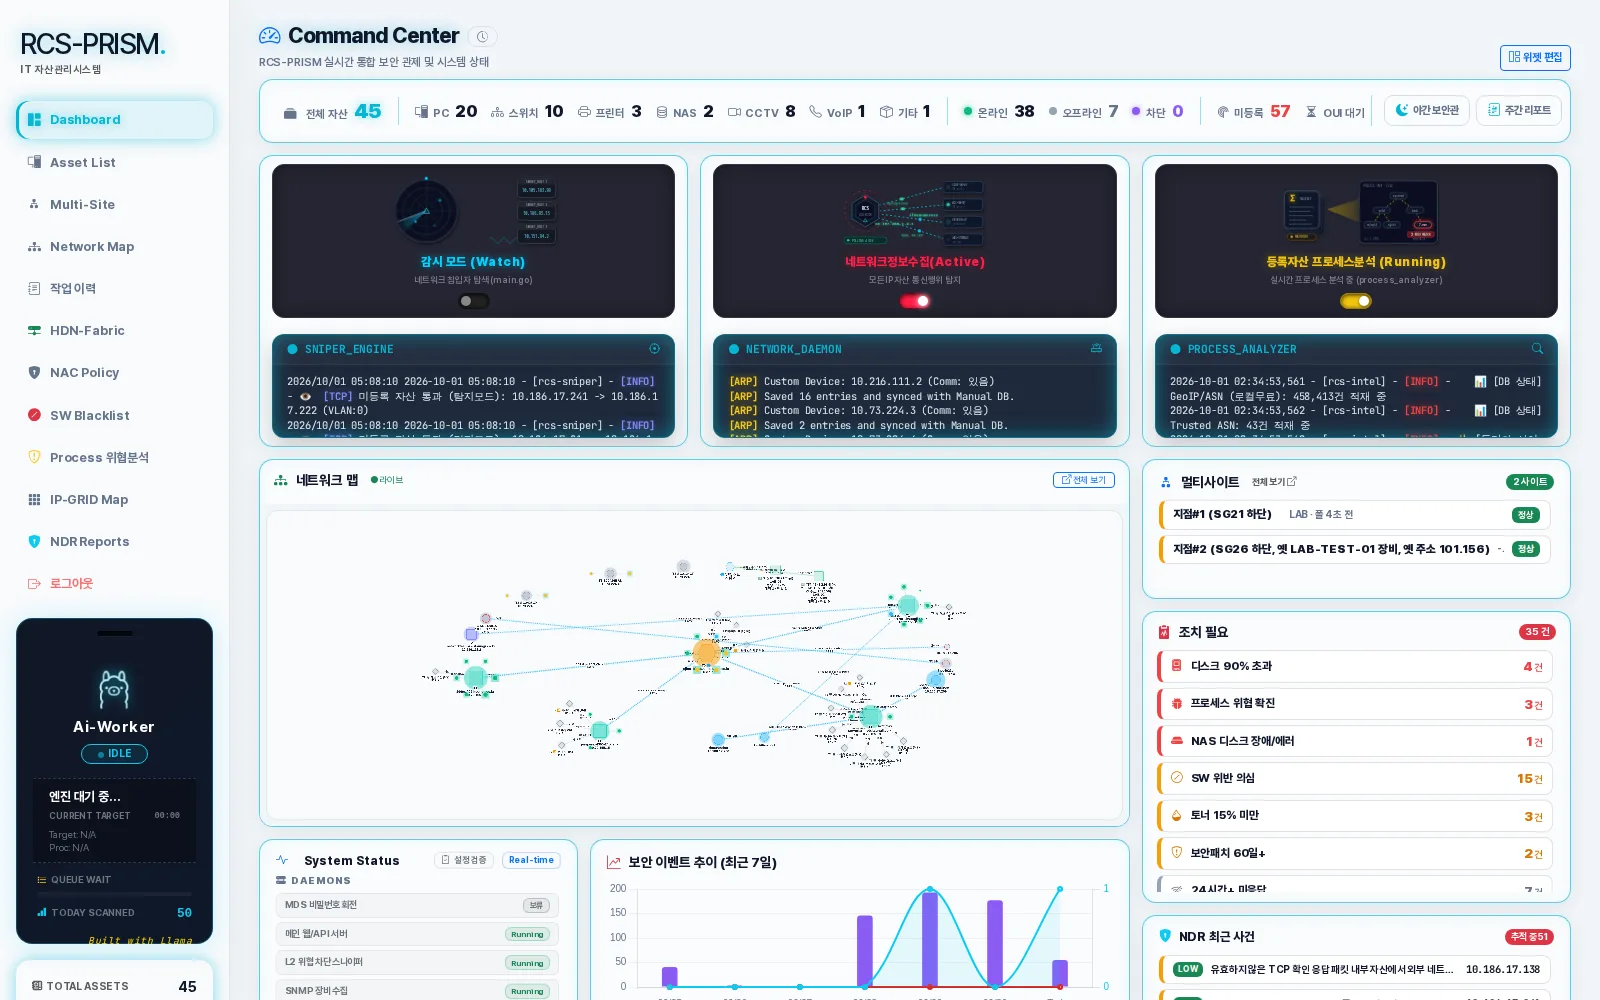Click the Ai-Worker llama mascot icon
This screenshot has height=1000, width=1600.
[x=114, y=689]
